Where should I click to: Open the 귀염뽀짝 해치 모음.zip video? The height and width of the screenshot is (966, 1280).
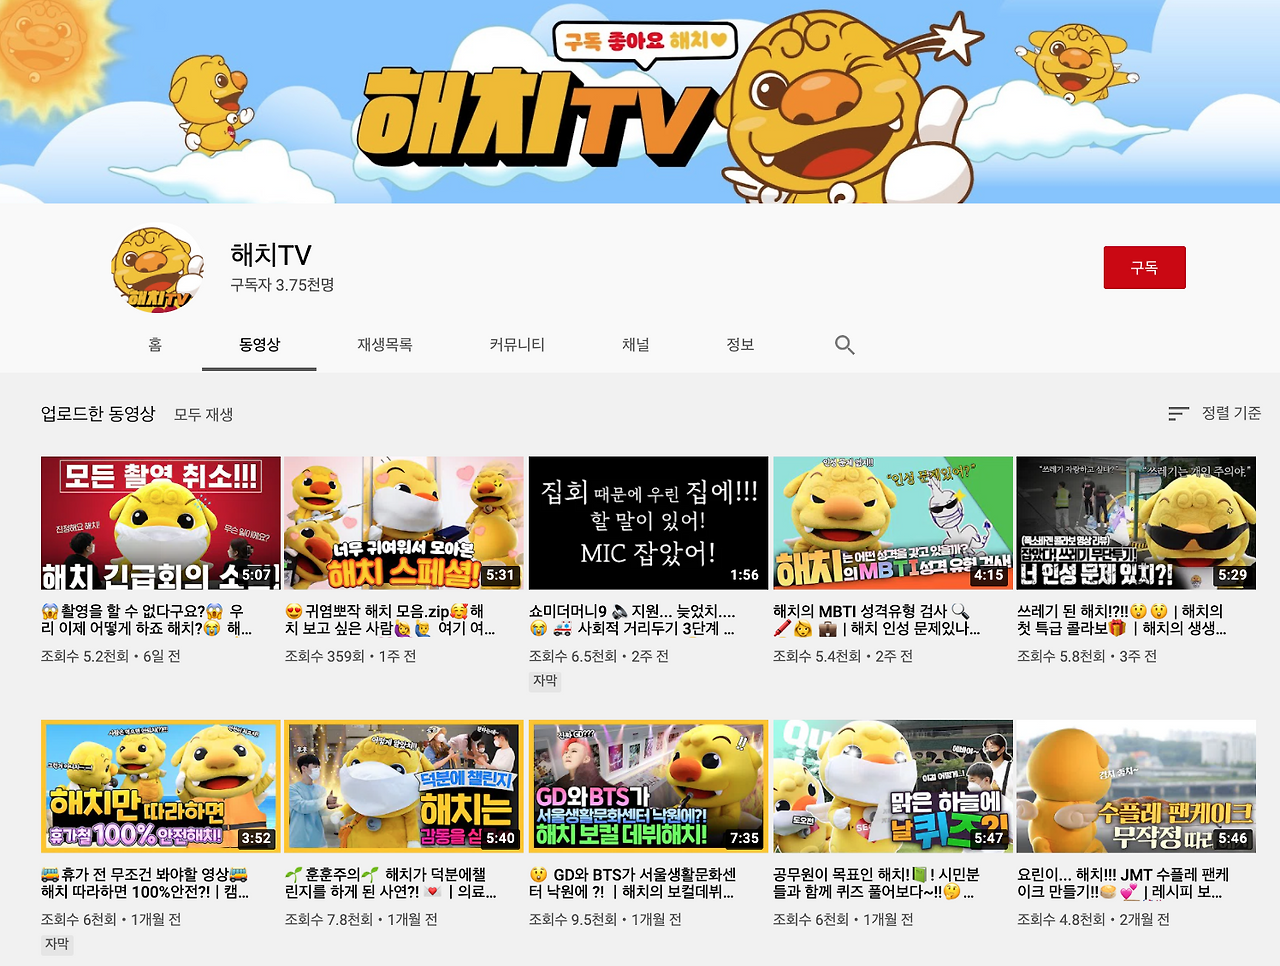click(x=404, y=522)
